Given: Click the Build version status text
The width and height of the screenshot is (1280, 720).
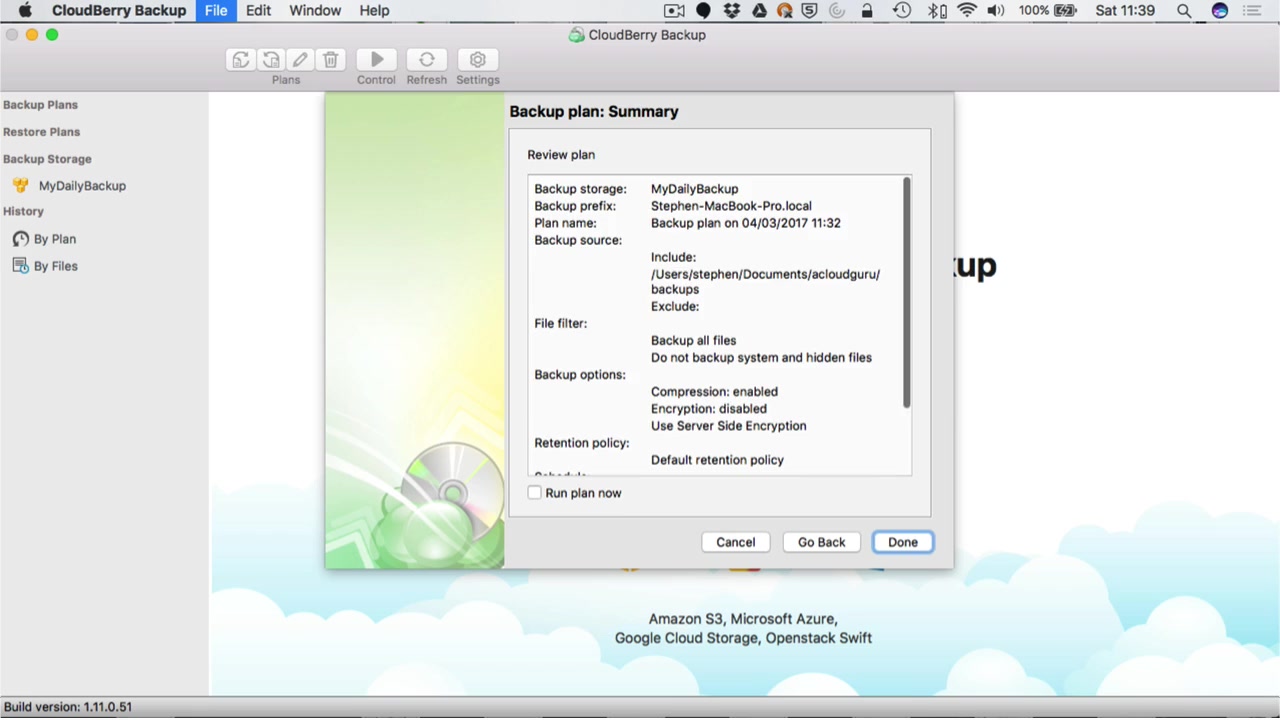Looking at the screenshot, I should point(68,707).
